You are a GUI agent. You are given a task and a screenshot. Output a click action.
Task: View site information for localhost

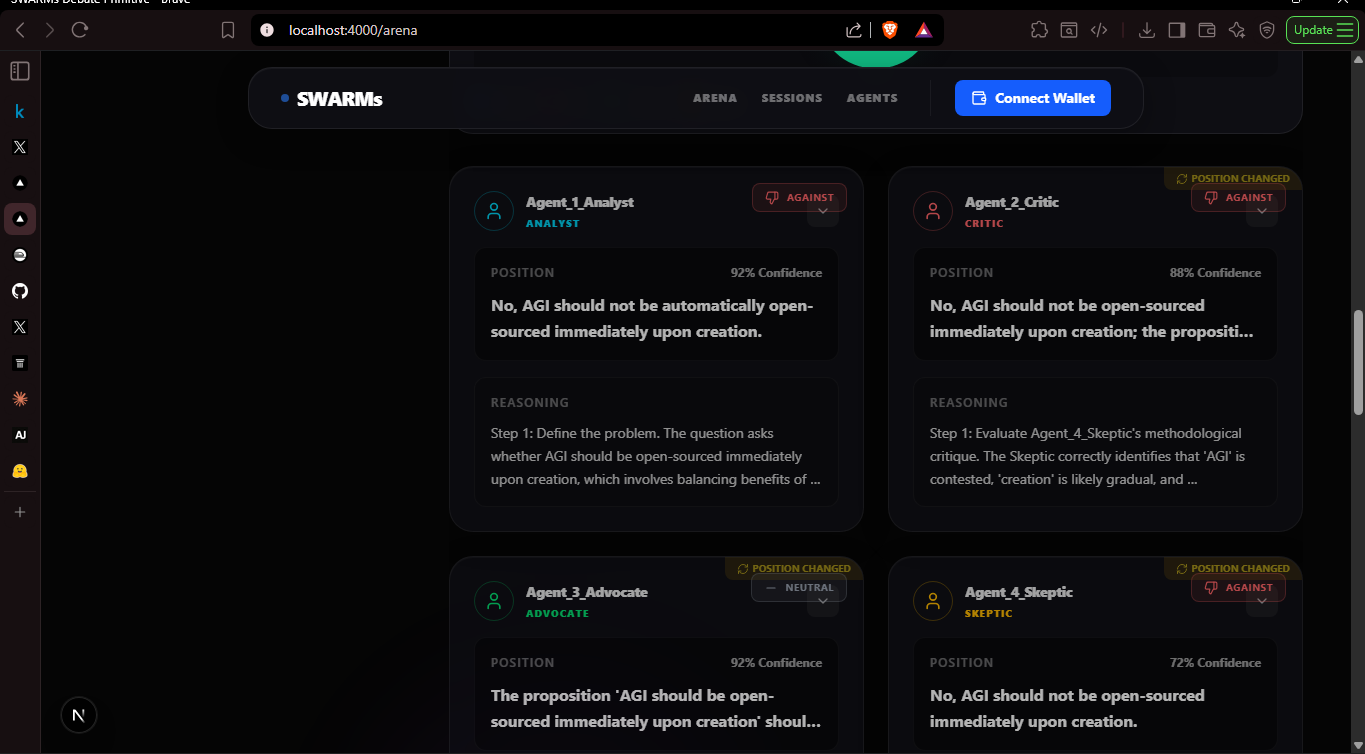click(x=267, y=30)
